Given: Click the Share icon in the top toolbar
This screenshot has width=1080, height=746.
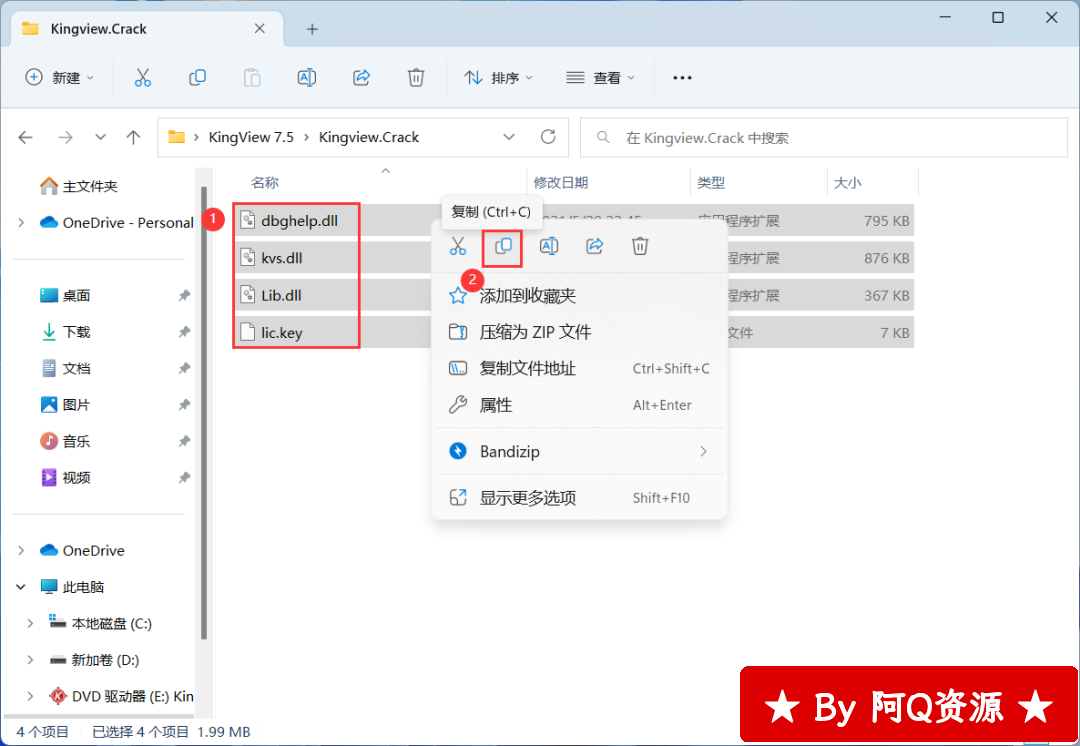Looking at the screenshot, I should (362, 77).
